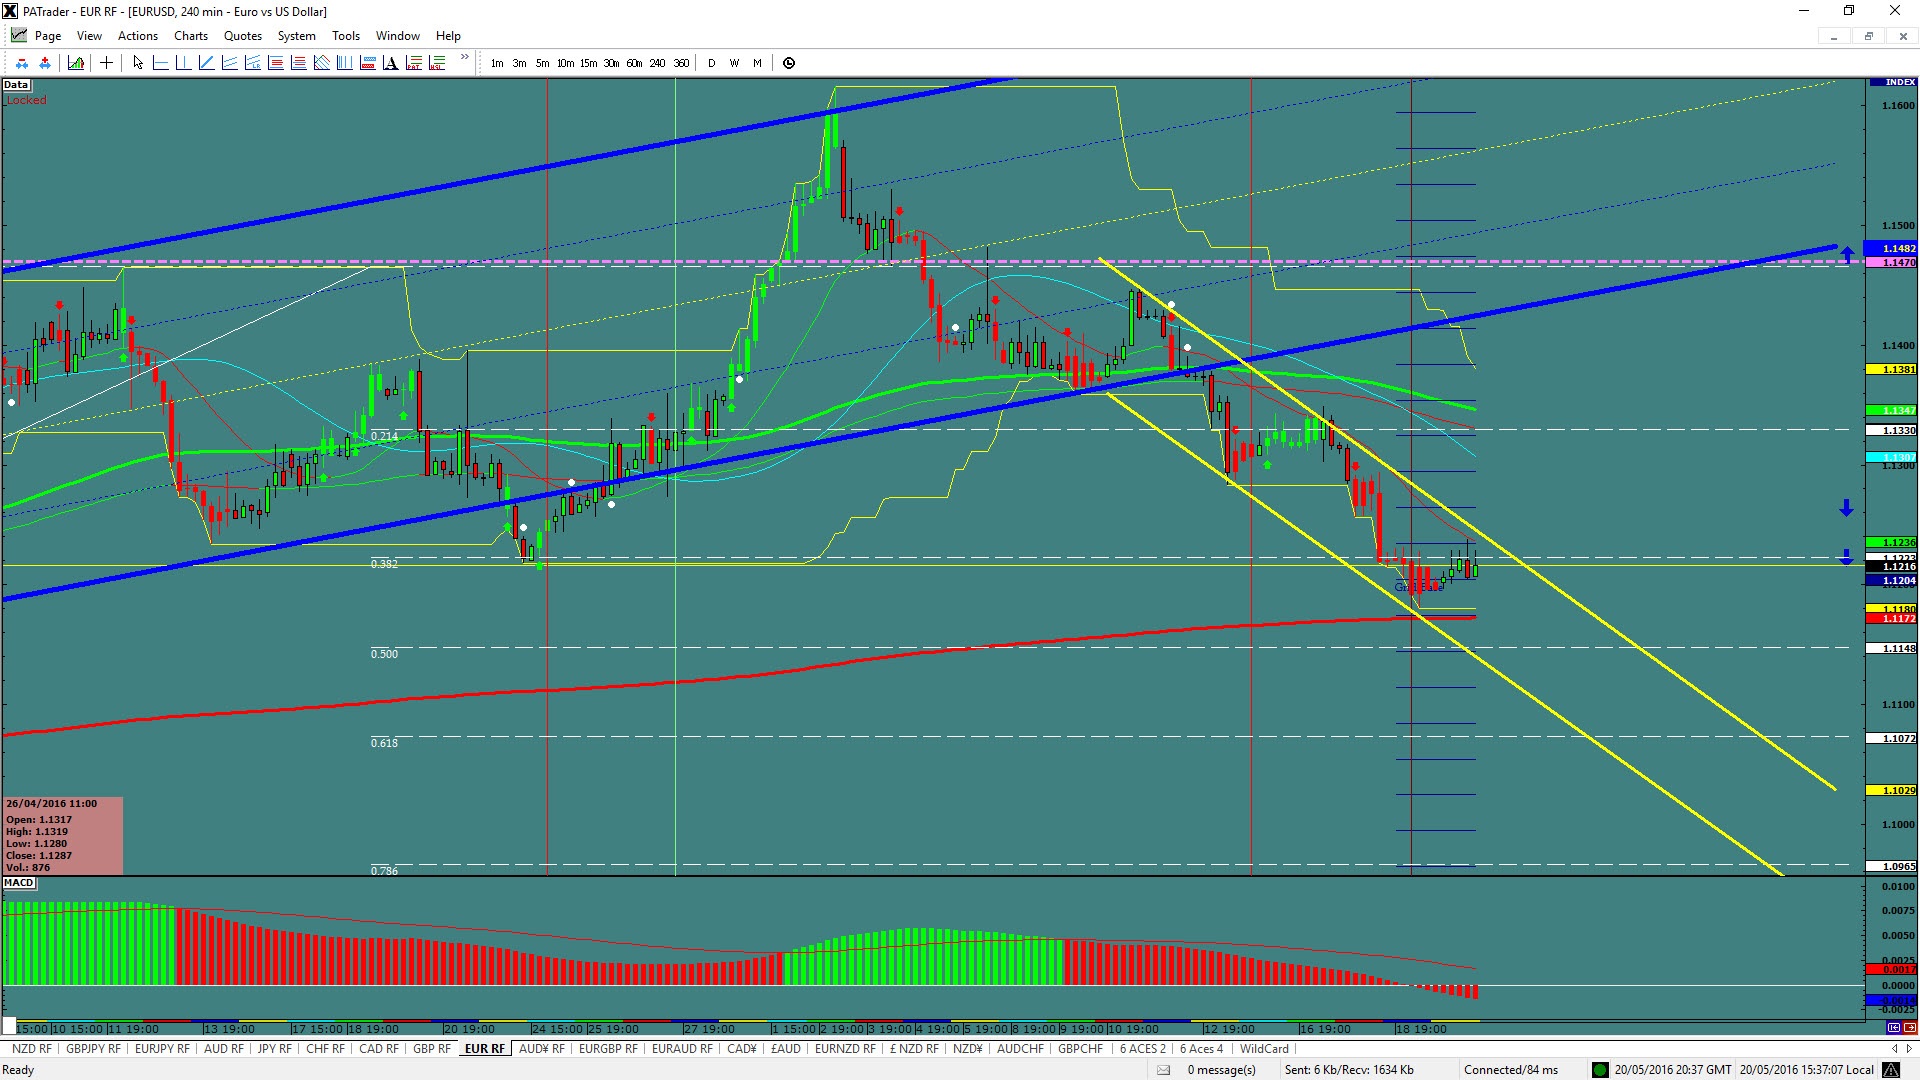Open messages envelope icon in status bar

coord(1163,1070)
